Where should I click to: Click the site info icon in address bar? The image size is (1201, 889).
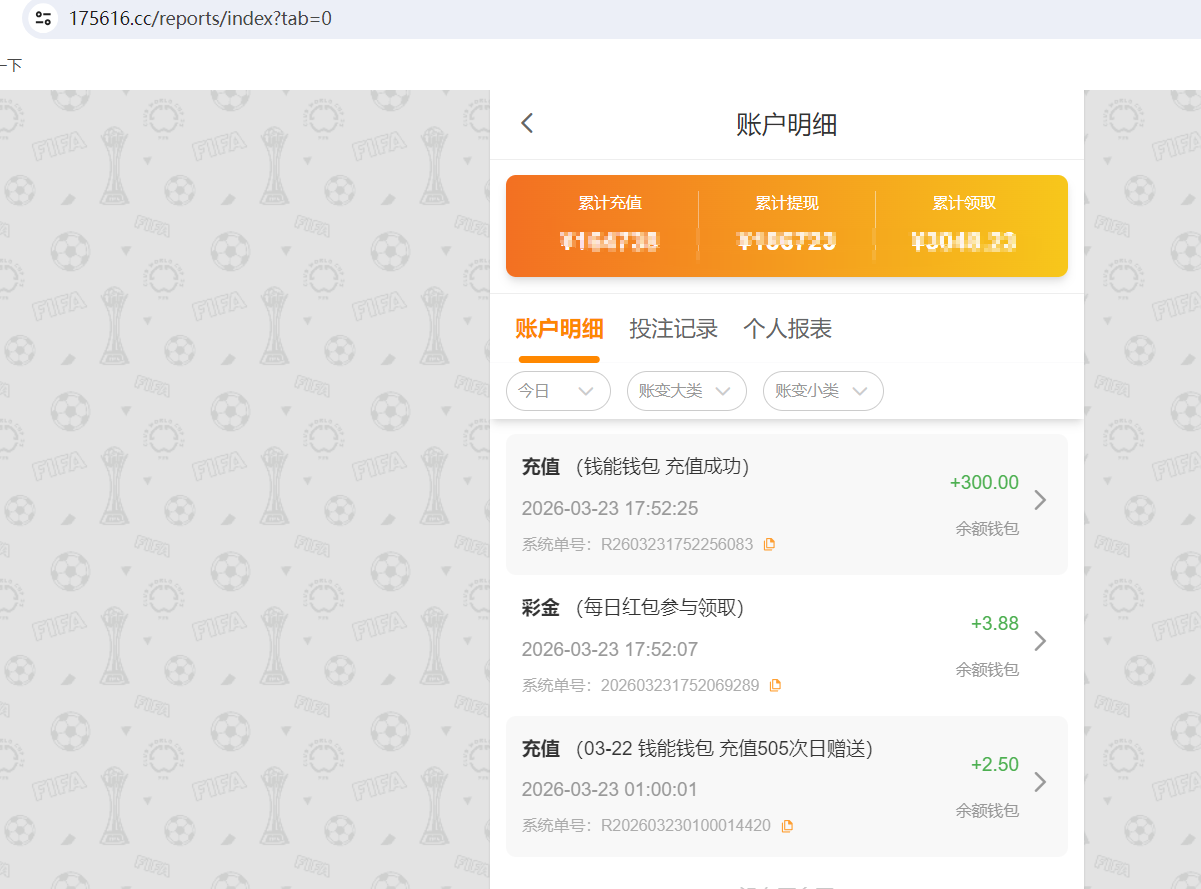[42, 18]
